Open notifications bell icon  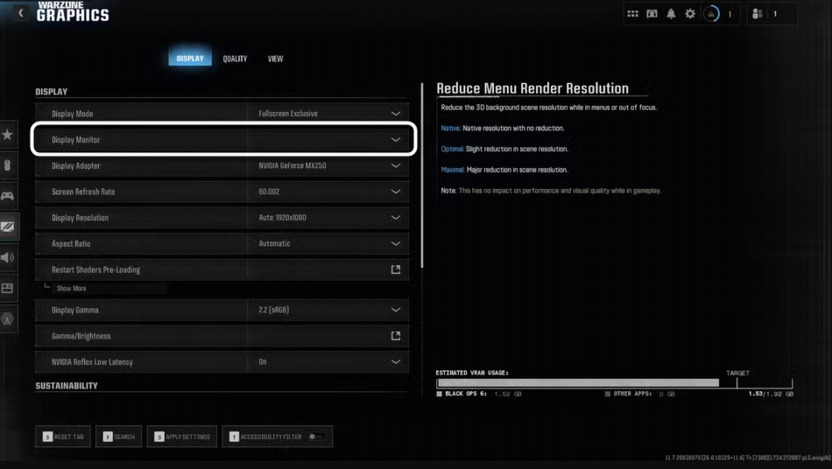coord(671,14)
